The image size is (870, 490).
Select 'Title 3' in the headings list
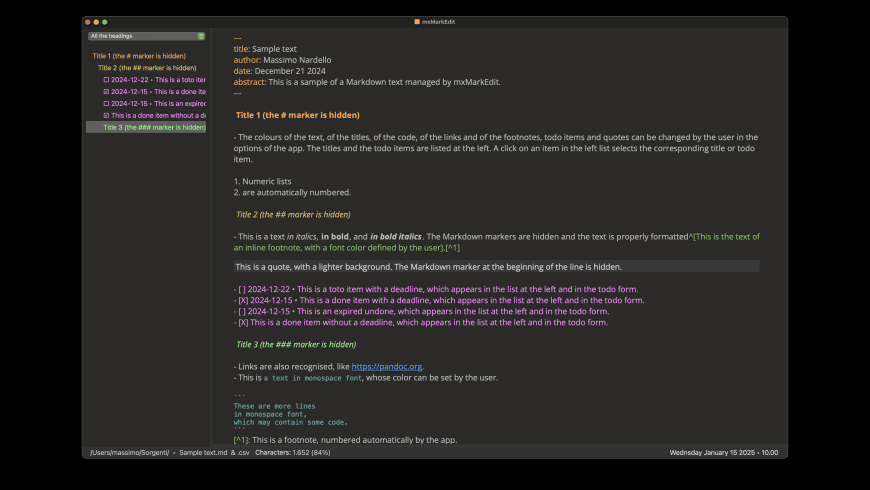click(154, 127)
